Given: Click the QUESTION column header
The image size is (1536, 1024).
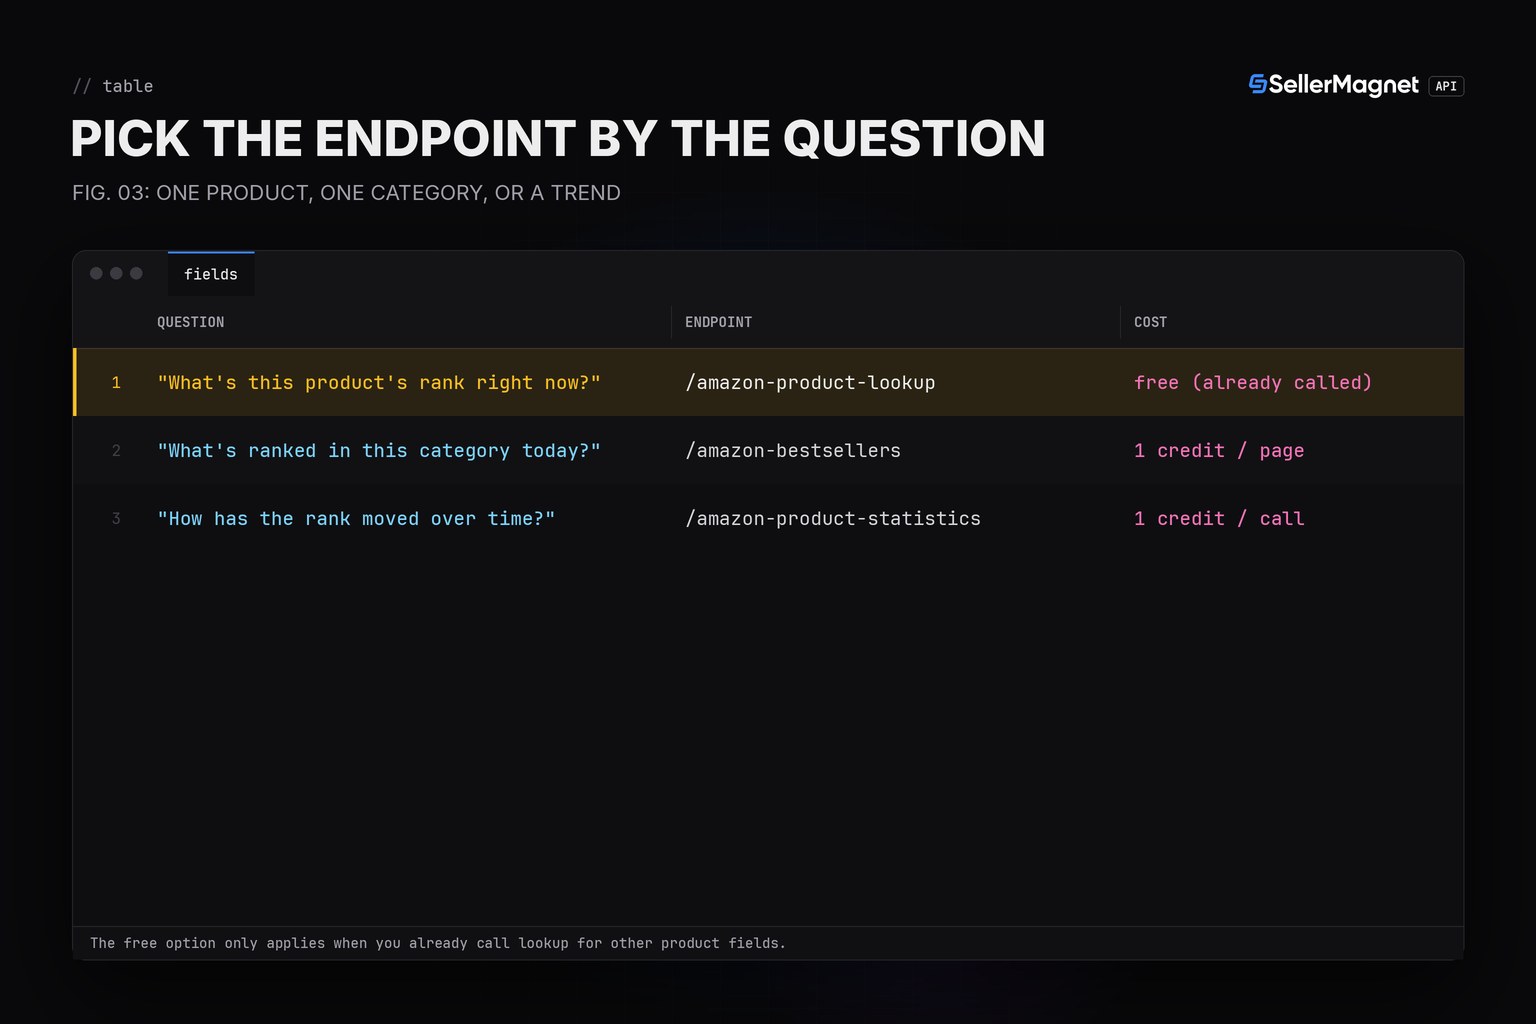Looking at the screenshot, I should 190,322.
